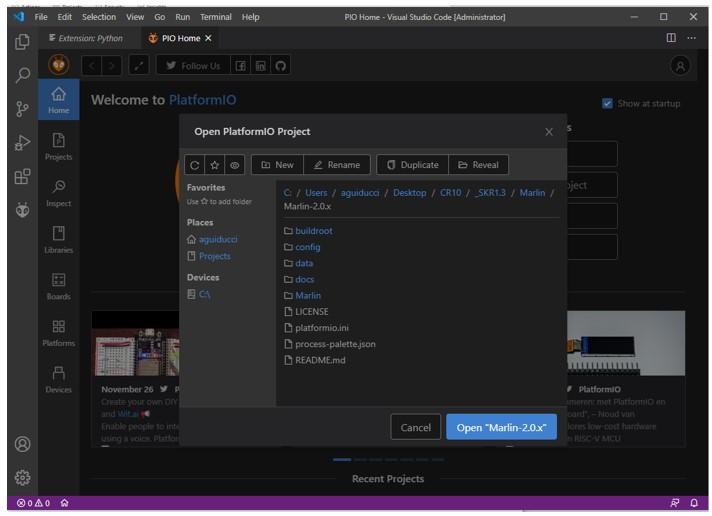712x516 pixels.
Task: Click errors and warnings count in status bar
Action: click(x=34, y=503)
